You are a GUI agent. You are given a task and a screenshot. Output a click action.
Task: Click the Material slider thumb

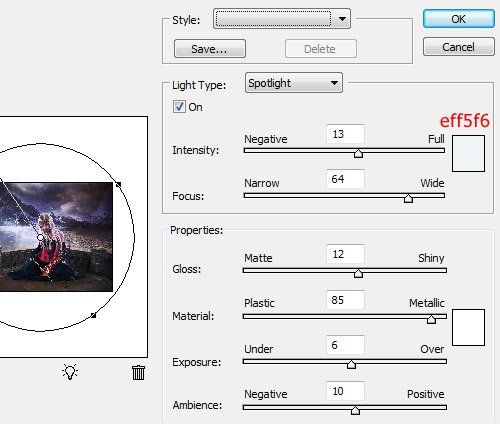(x=431, y=319)
